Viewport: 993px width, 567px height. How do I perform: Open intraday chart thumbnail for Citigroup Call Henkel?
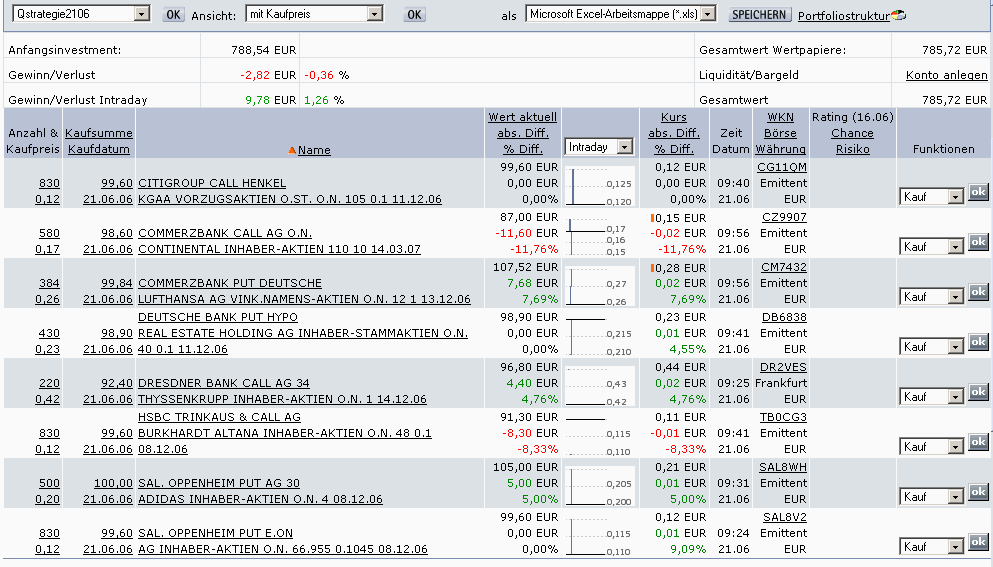pyautogui.click(x=600, y=186)
